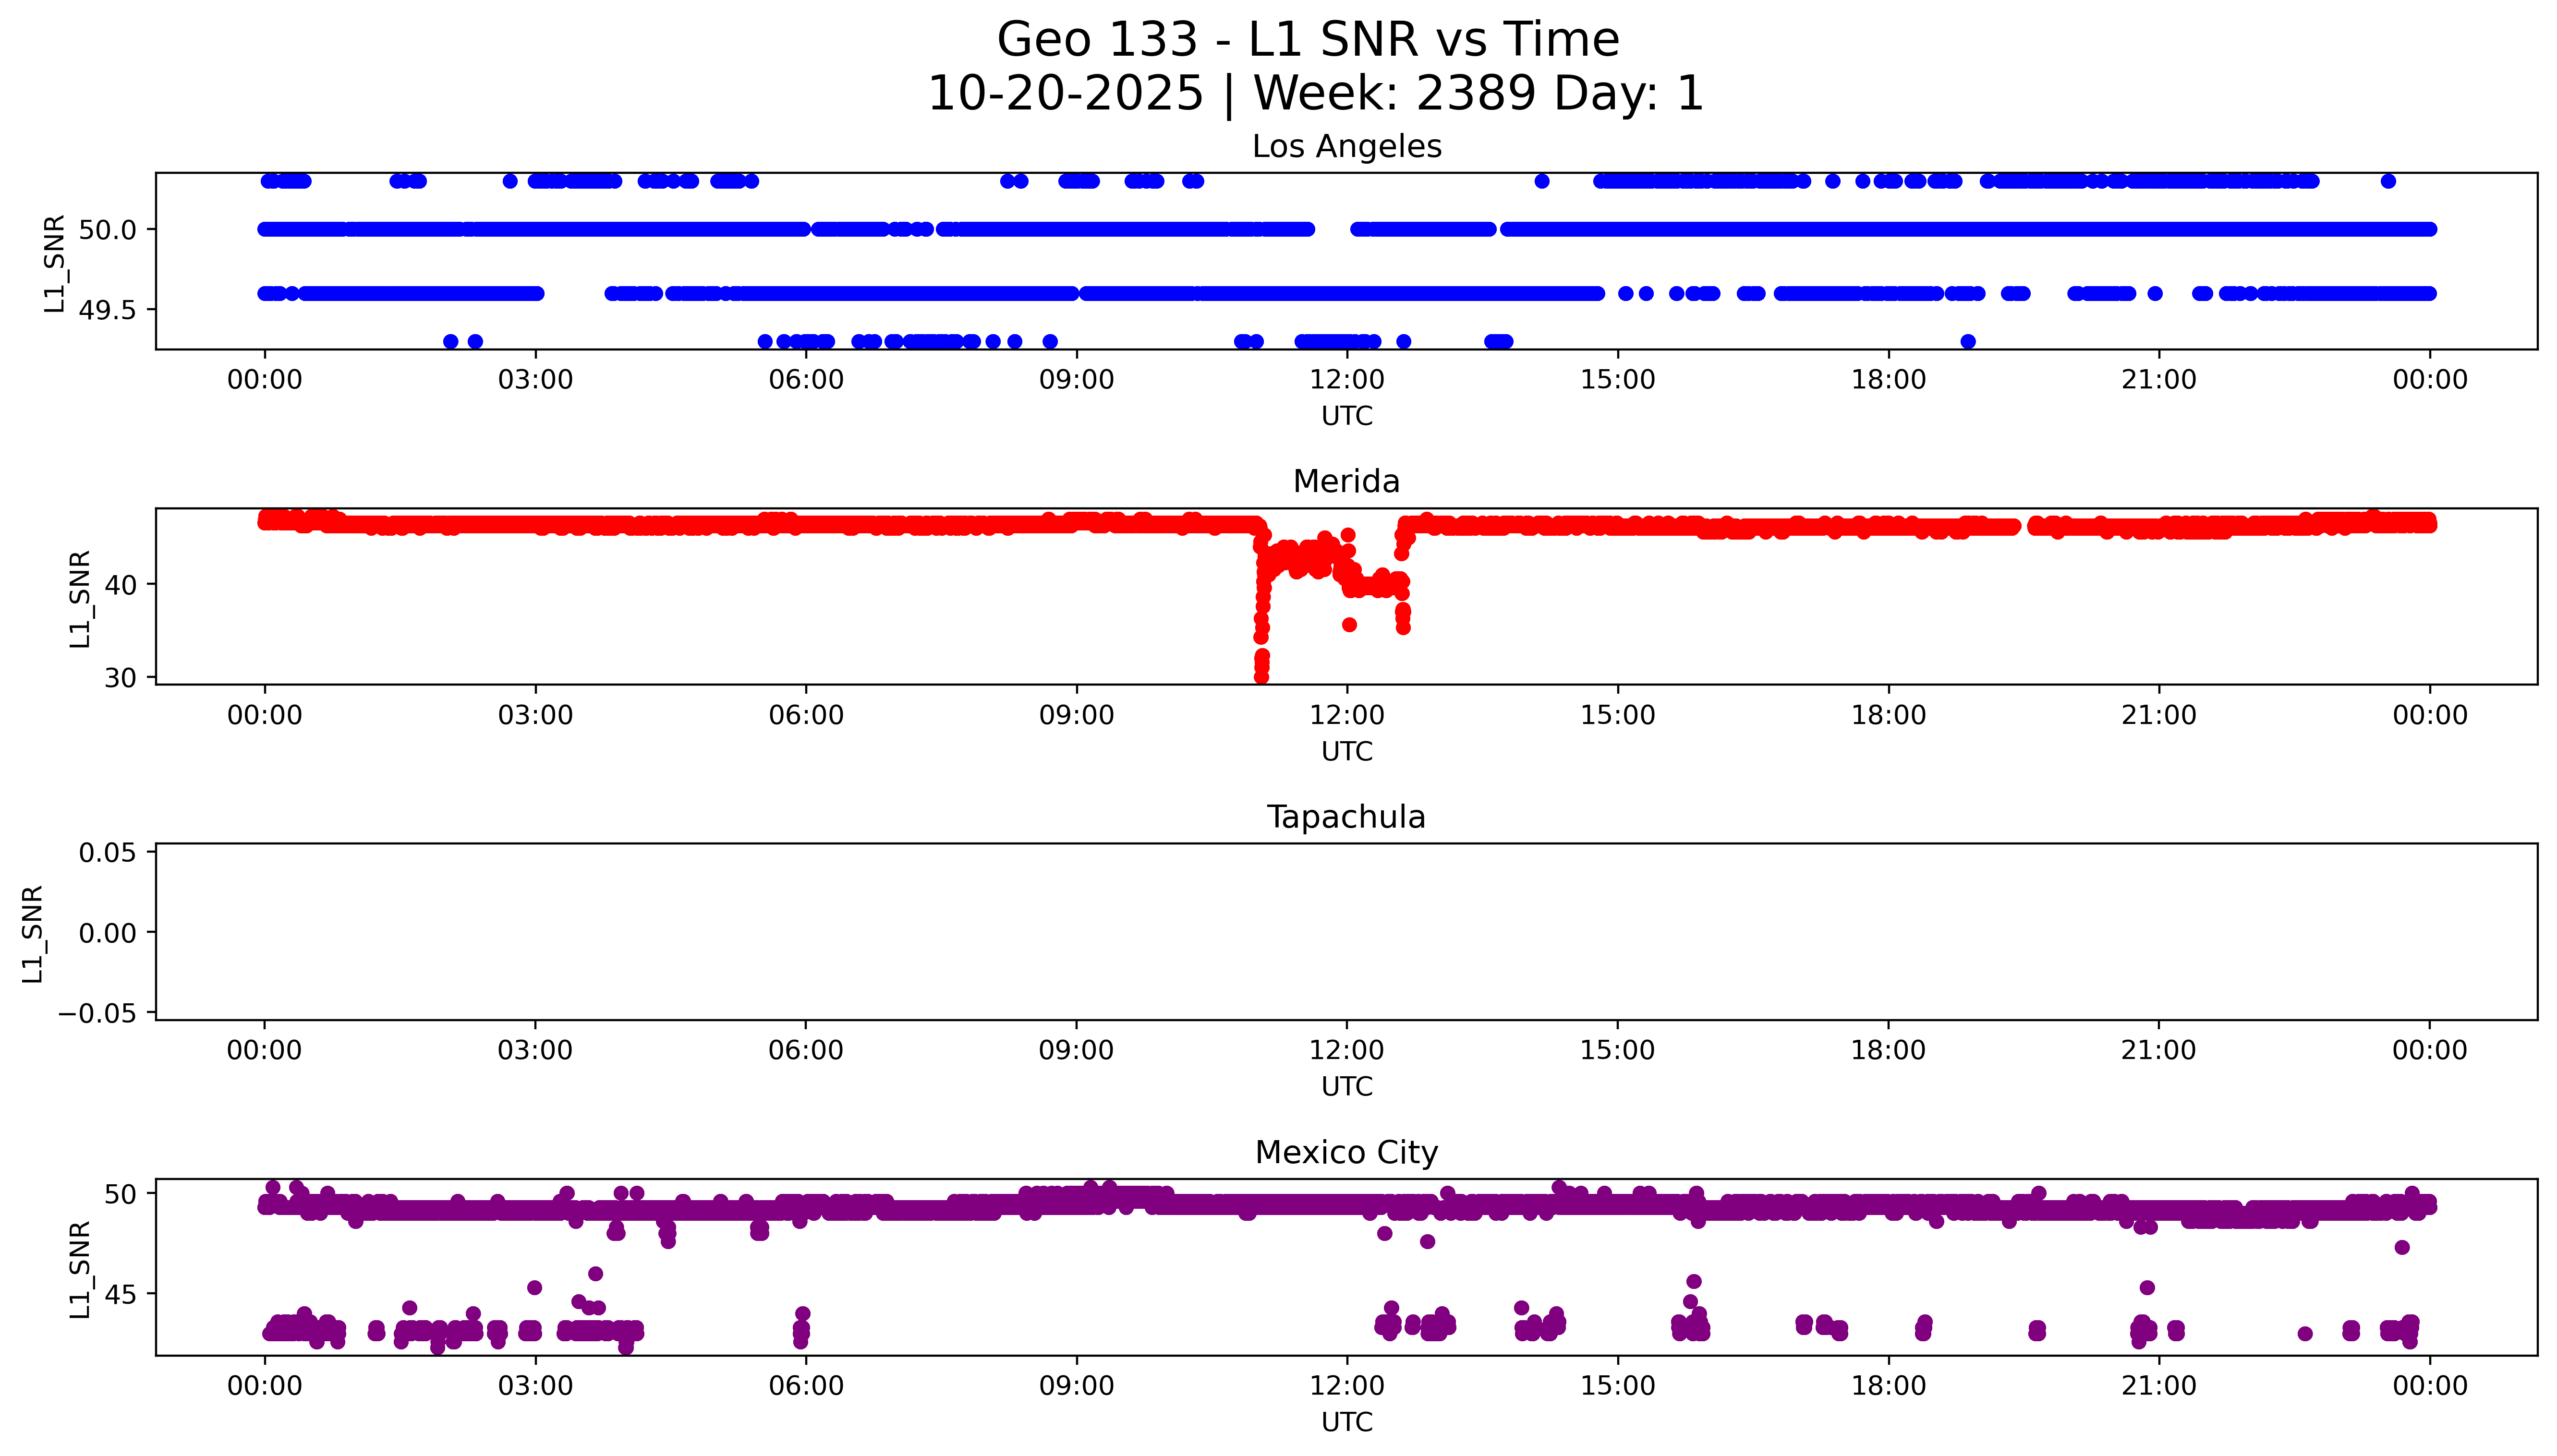Click the 0.00 y-axis label in the Tapachula plot
This screenshot has width=2557, height=1456.
(x=107, y=933)
